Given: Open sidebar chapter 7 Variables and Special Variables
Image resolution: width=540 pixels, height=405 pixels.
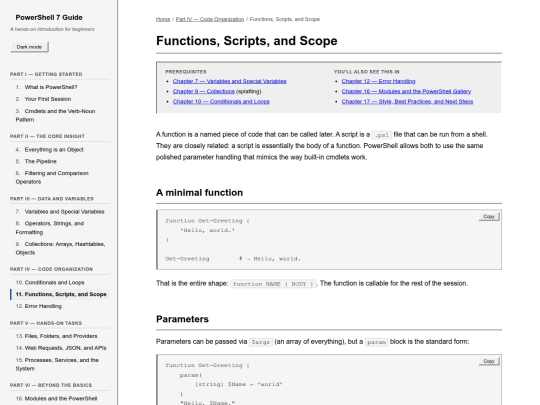Looking at the screenshot, I should point(60,211).
